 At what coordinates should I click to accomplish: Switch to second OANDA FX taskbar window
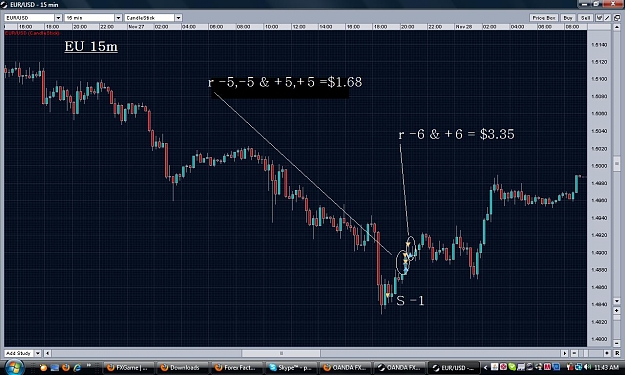click(x=399, y=367)
